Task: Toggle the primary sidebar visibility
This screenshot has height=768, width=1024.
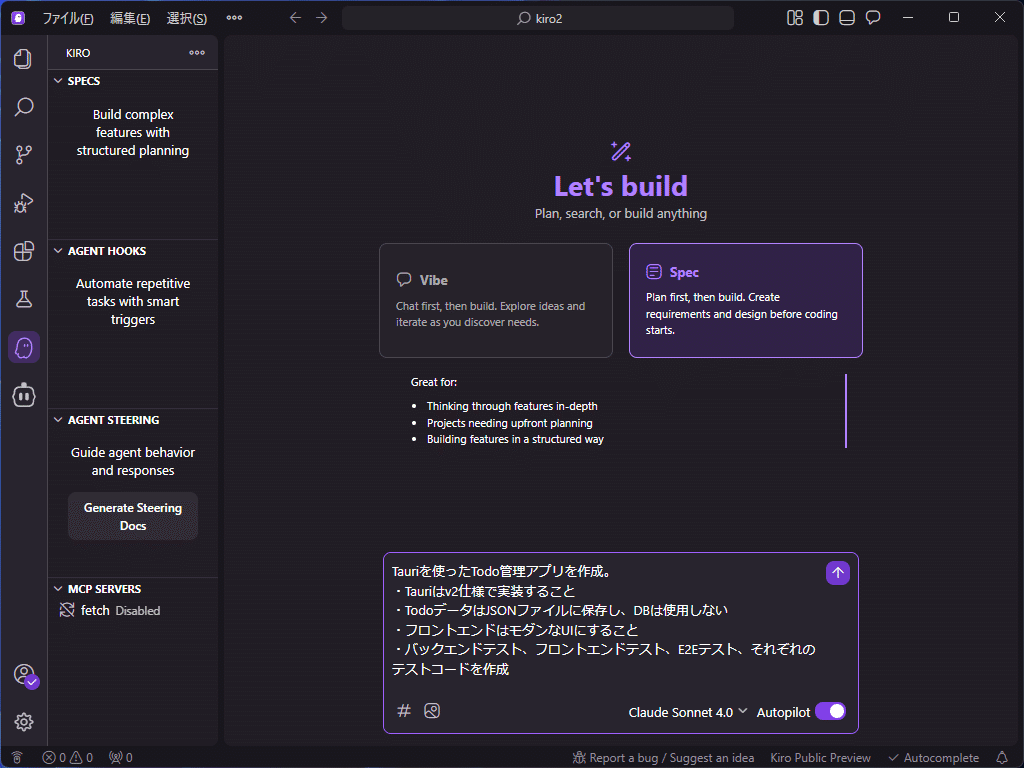Action: pyautogui.click(x=820, y=17)
